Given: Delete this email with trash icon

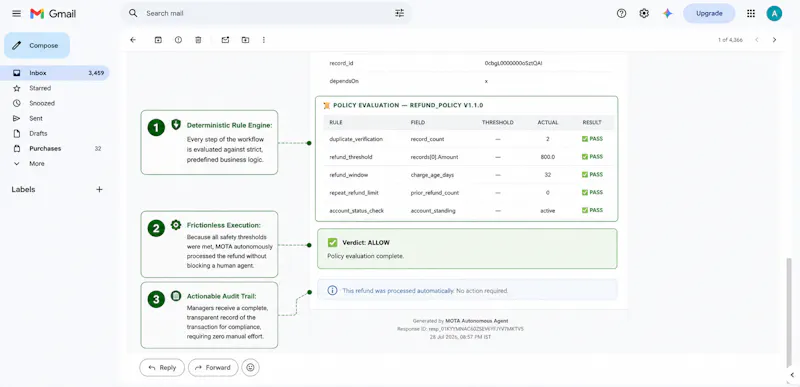Looking at the screenshot, I should coord(198,40).
